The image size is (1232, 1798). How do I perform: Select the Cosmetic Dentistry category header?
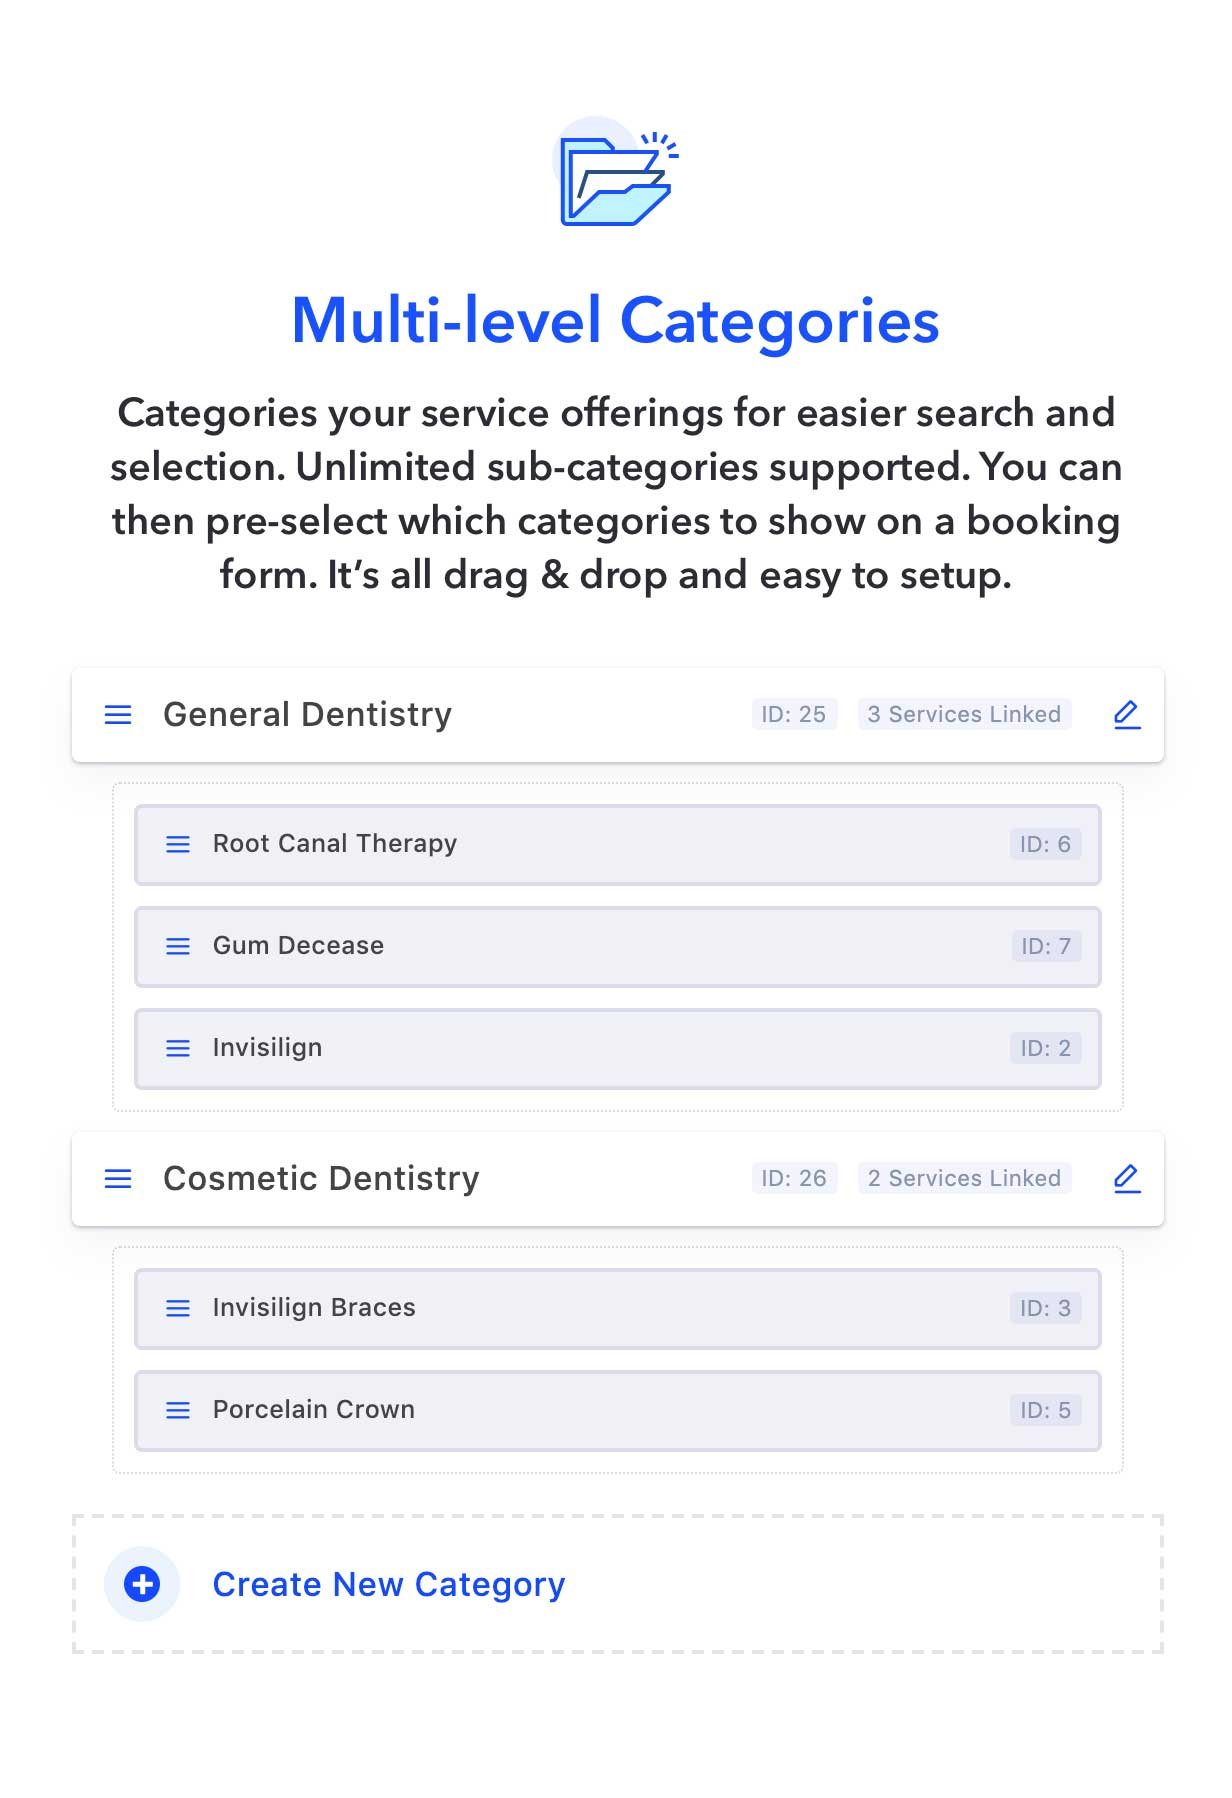[322, 1179]
